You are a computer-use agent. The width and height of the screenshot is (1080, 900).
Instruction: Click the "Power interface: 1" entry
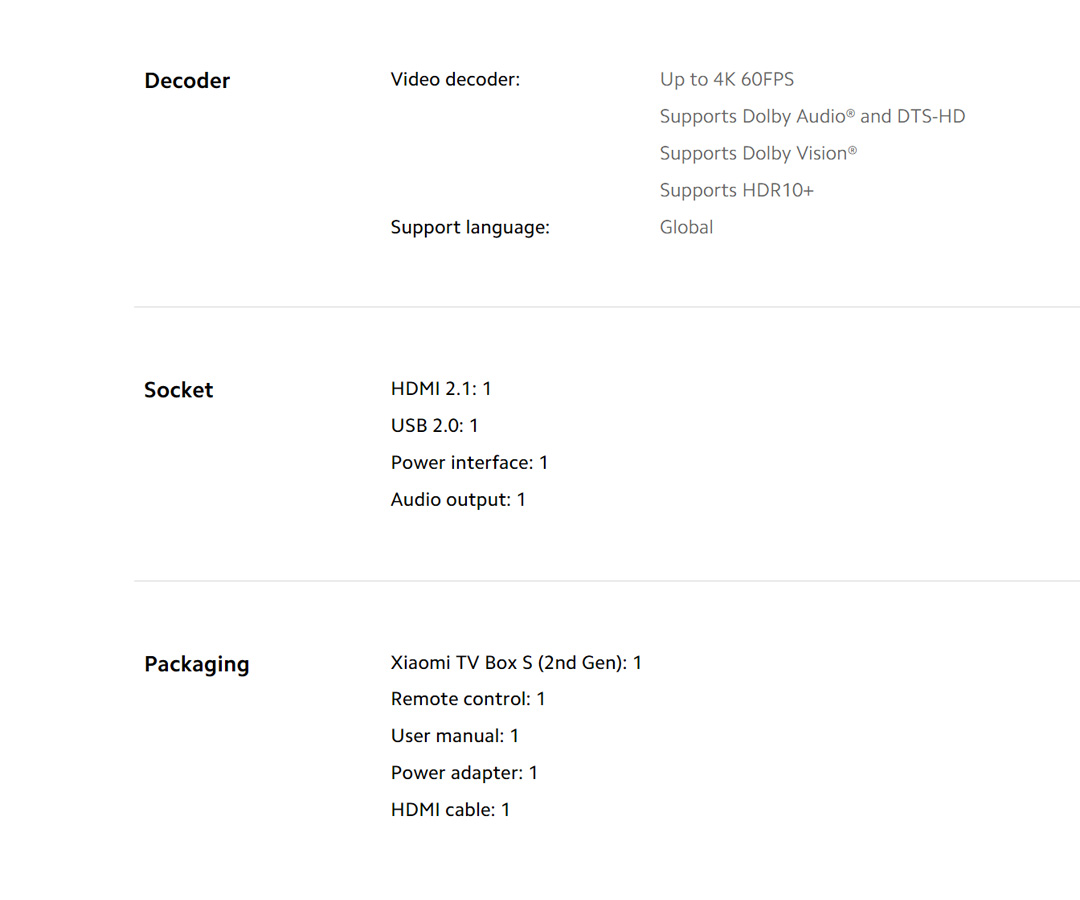point(469,462)
